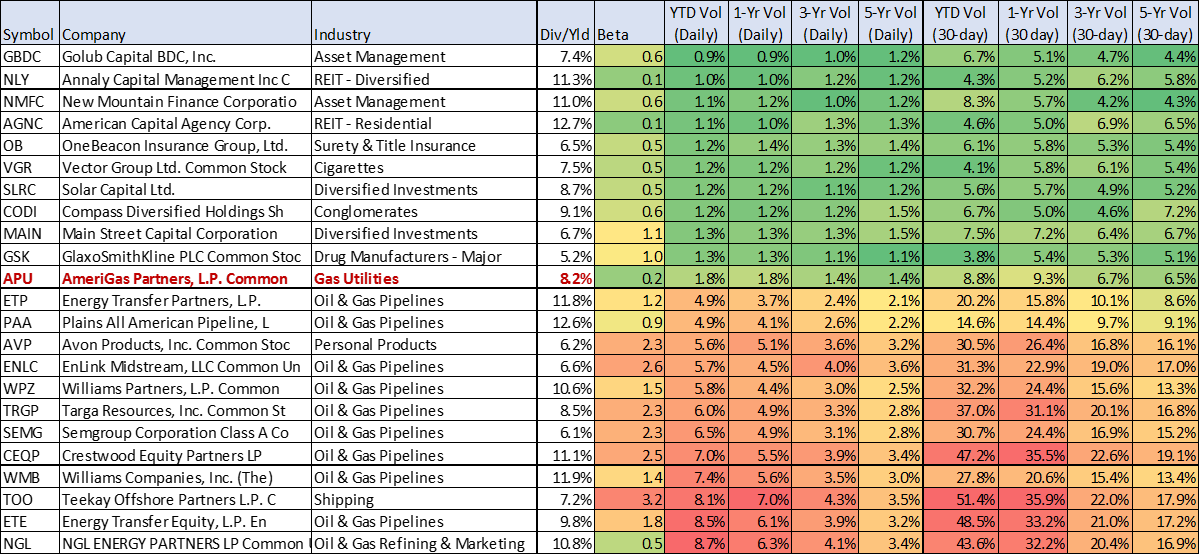
Task: Select the Industry column header
Action: (x=424, y=24)
